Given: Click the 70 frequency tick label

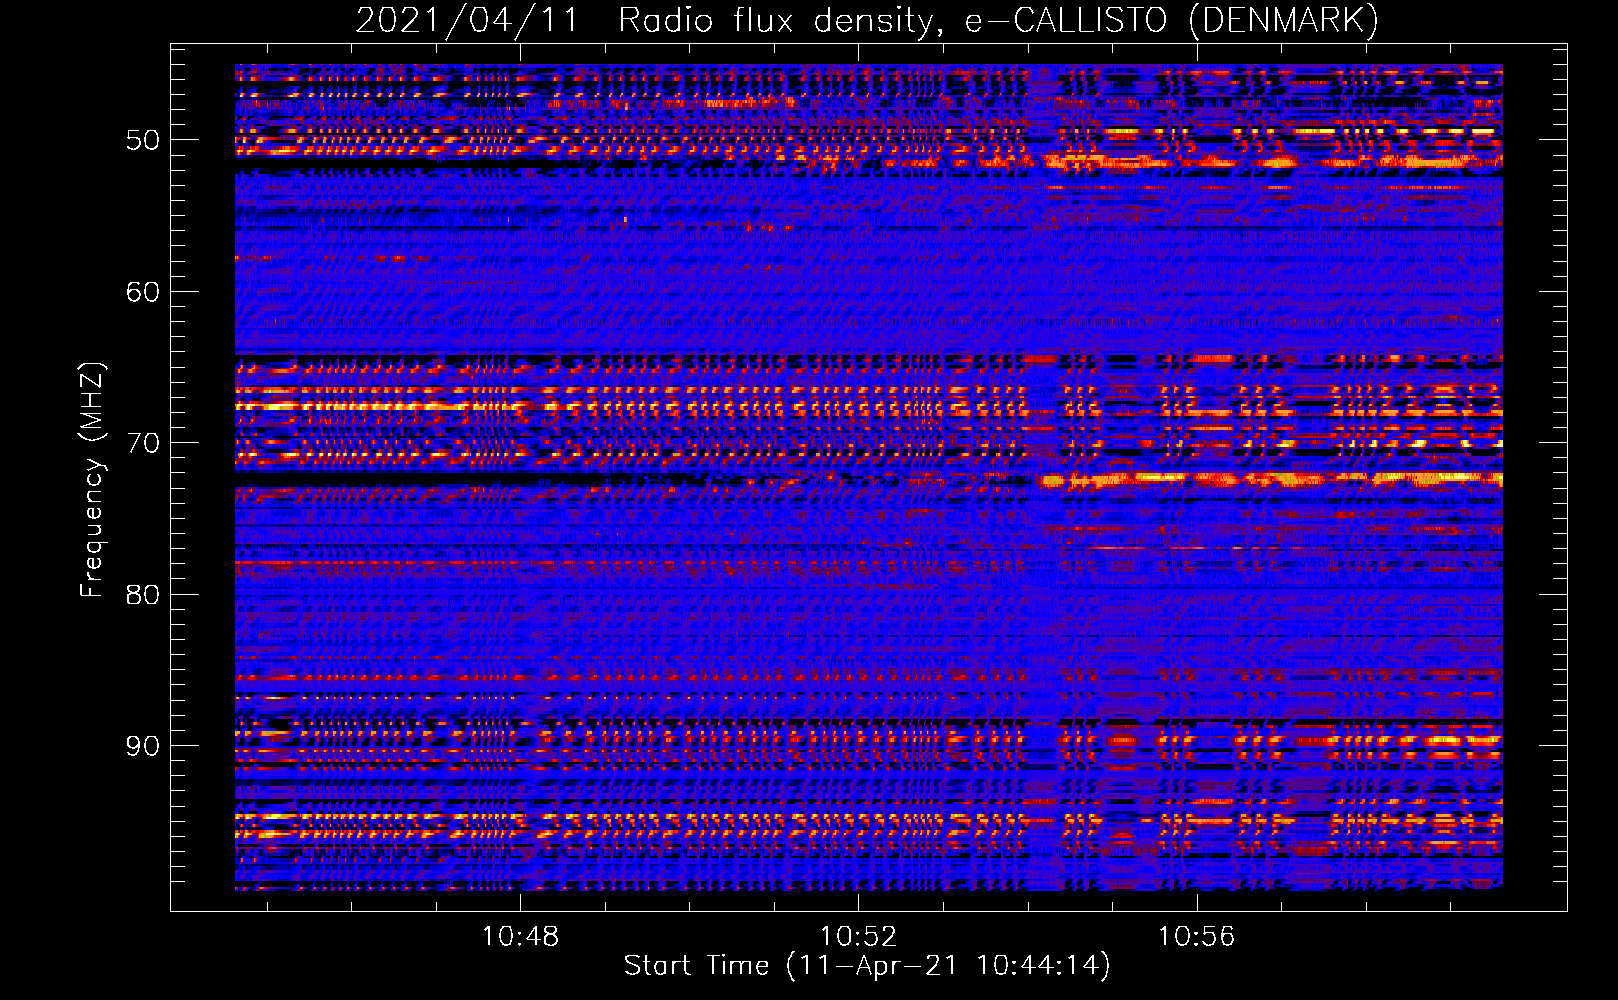Looking at the screenshot, I should 143,443.
